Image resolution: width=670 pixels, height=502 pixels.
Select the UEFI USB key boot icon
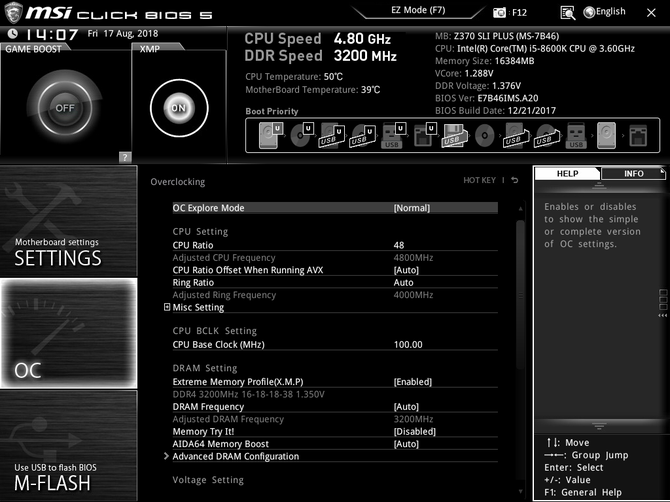click(393, 135)
